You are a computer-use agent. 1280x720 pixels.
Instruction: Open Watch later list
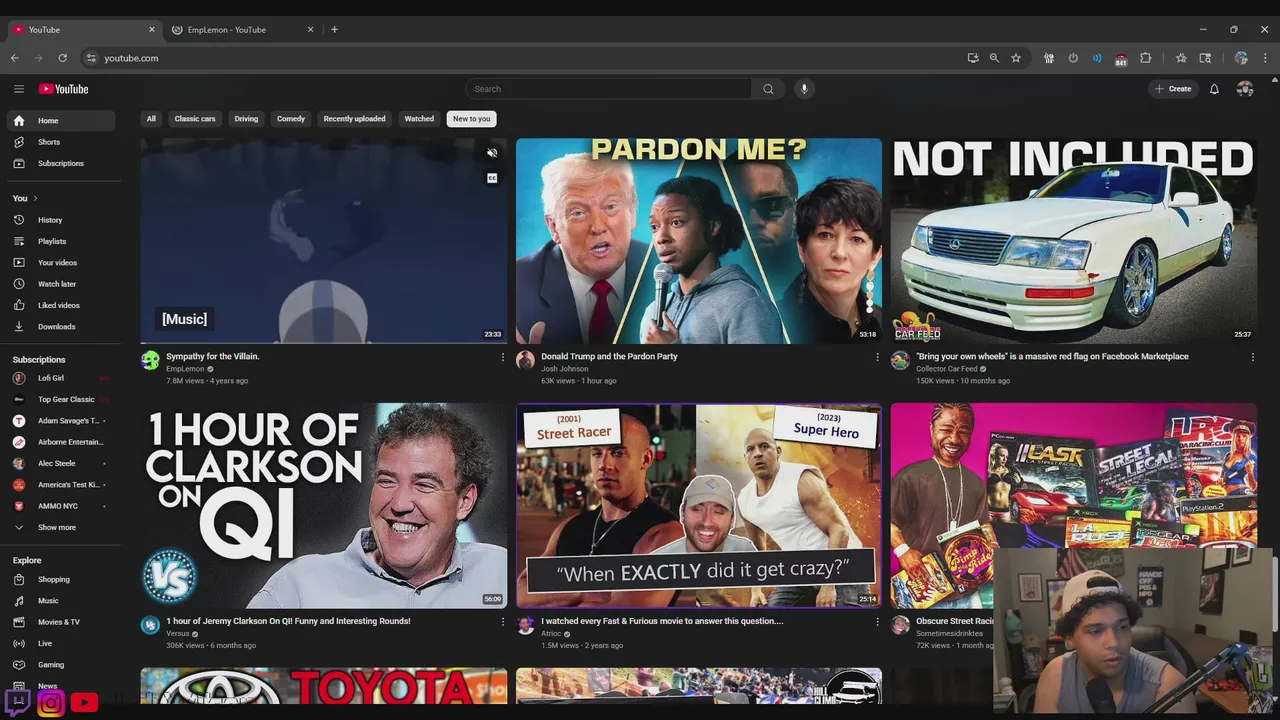point(61,284)
